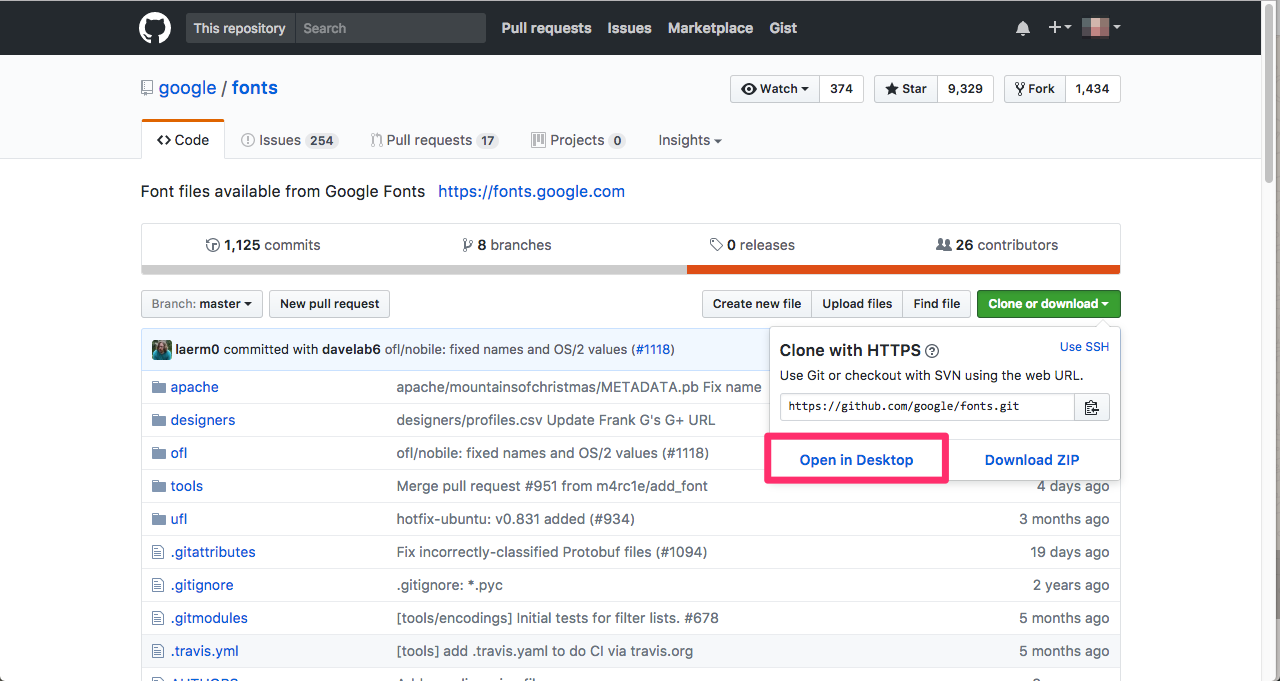Click the .gitattributes file icon
The height and width of the screenshot is (681, 1280).
tap(157, 552)
